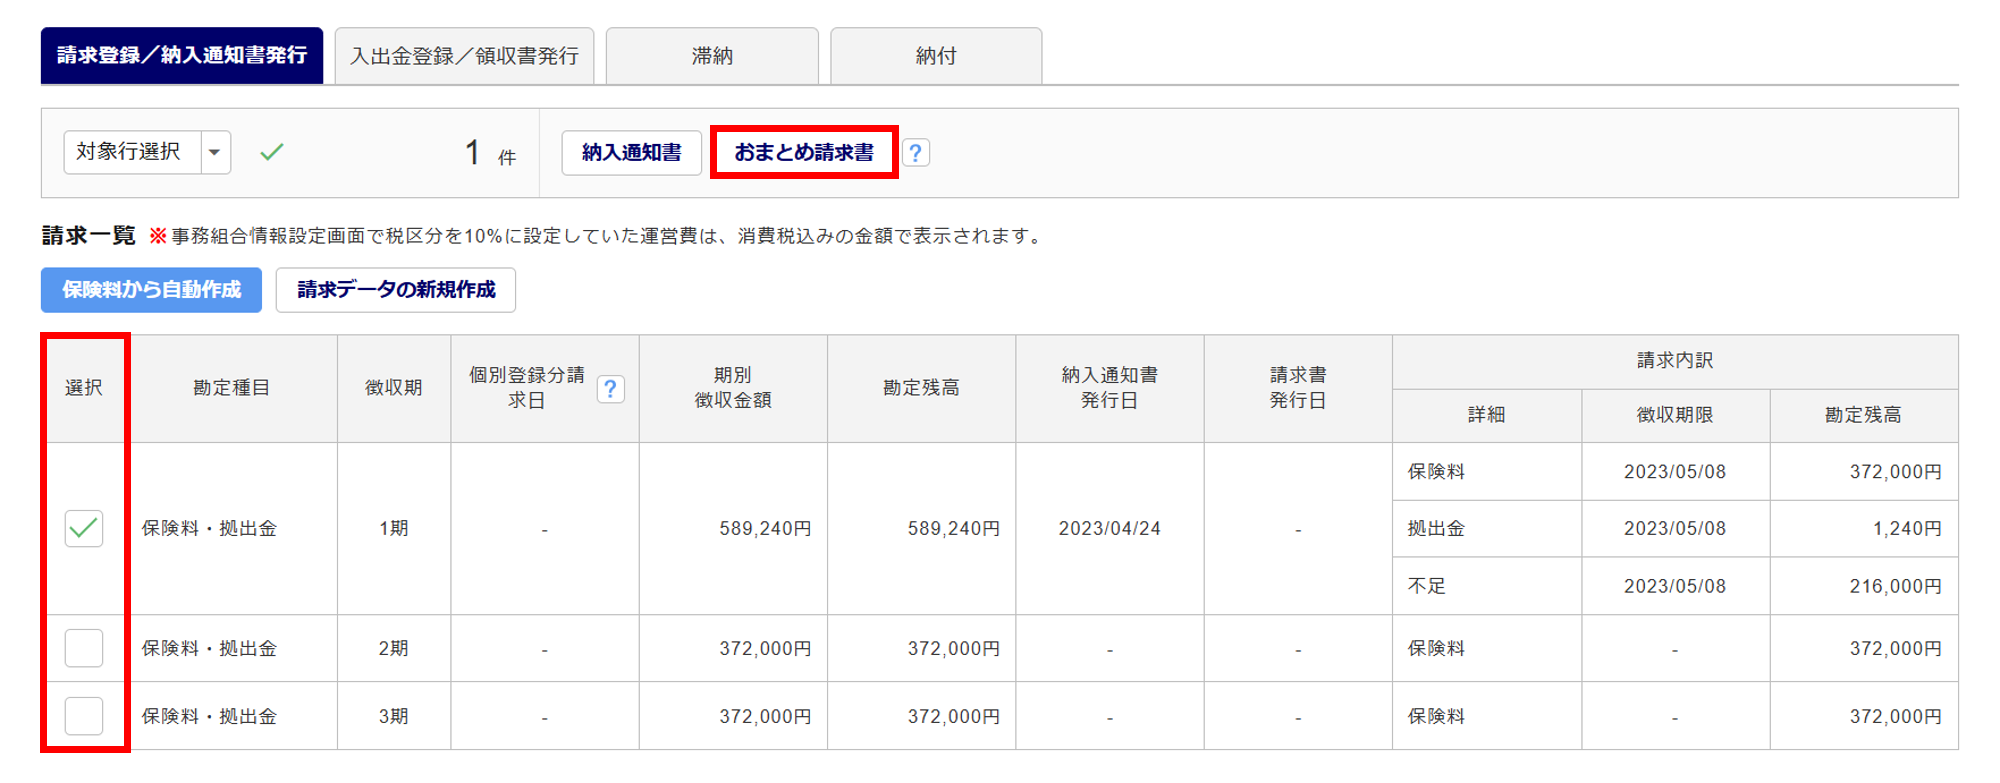Click the 2023/05/08 deadline in 不足 row

[1675, 586]
